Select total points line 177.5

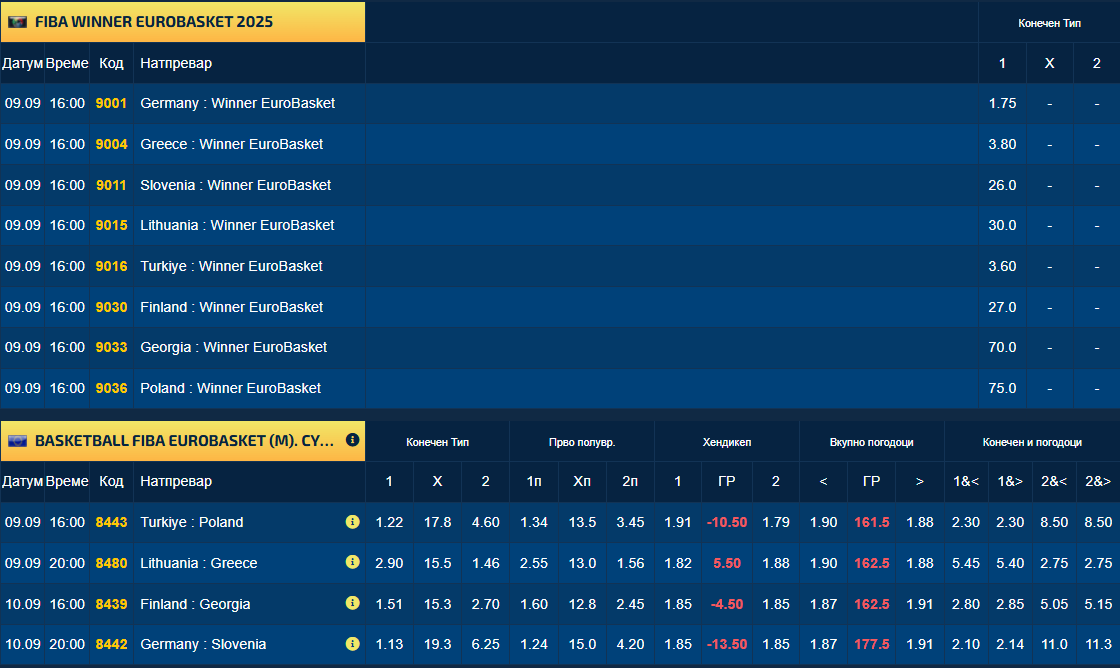click(x=871, y=644)
